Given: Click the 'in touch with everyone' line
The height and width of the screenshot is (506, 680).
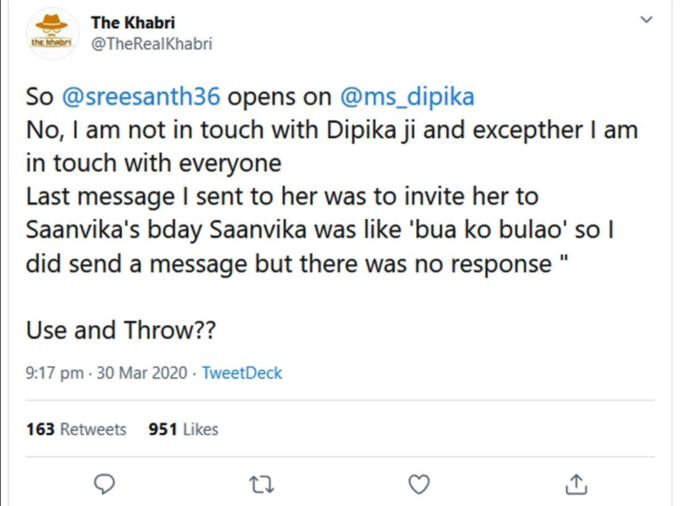Looking at the screenshot, I should [x=154, y=163].
